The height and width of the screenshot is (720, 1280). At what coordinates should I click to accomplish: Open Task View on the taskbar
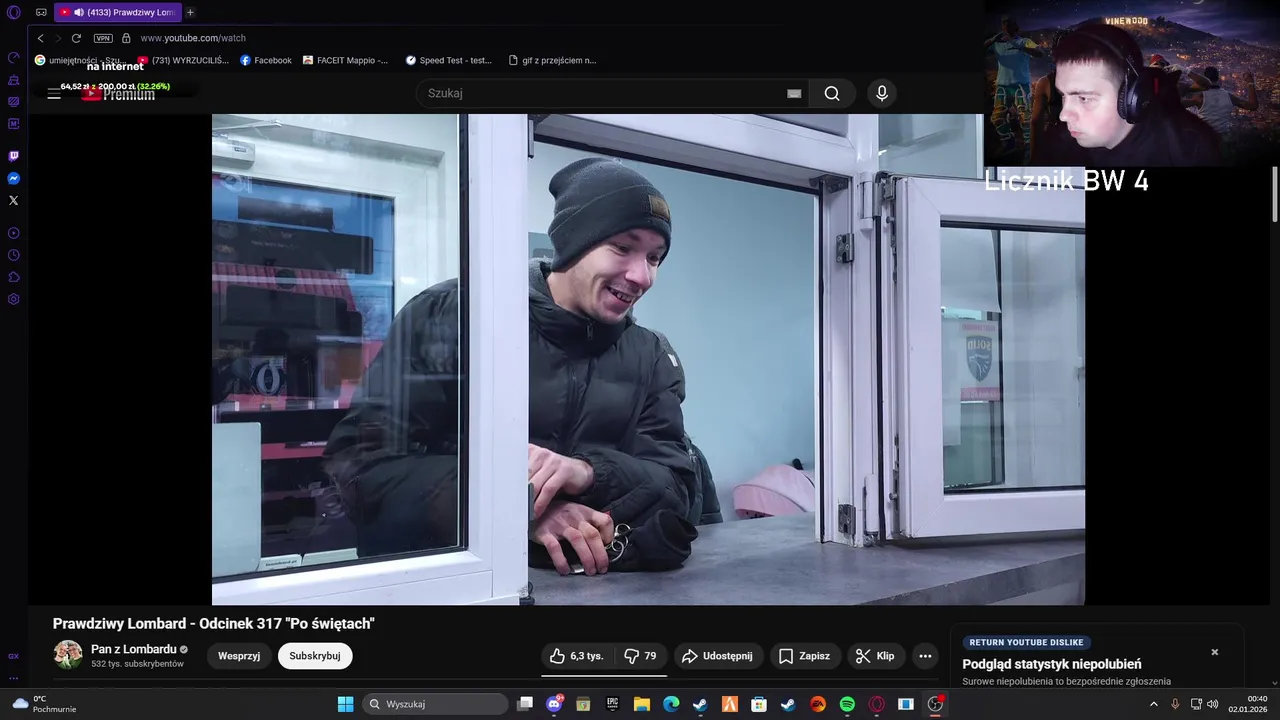(525, 704)
